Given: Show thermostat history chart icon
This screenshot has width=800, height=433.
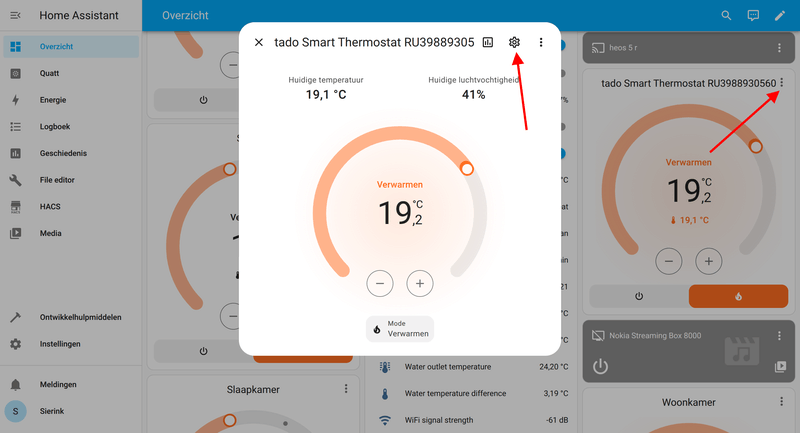Looking at the screenshot, I should tap(488, 42).
